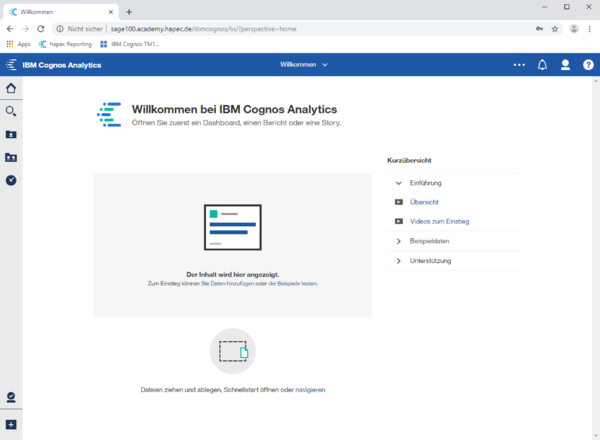Image resolution: width=600 pixels, height=440 pixels.
Task: Open the Search magnifier in the sidebar
Action: pos(11,111)
